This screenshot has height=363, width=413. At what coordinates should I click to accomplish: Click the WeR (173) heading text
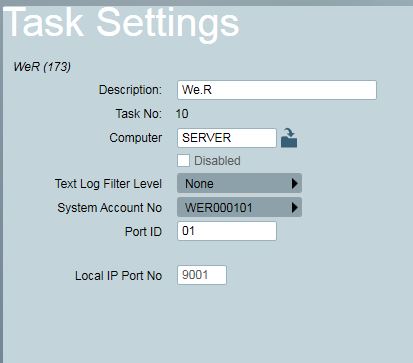pos(42,67)
